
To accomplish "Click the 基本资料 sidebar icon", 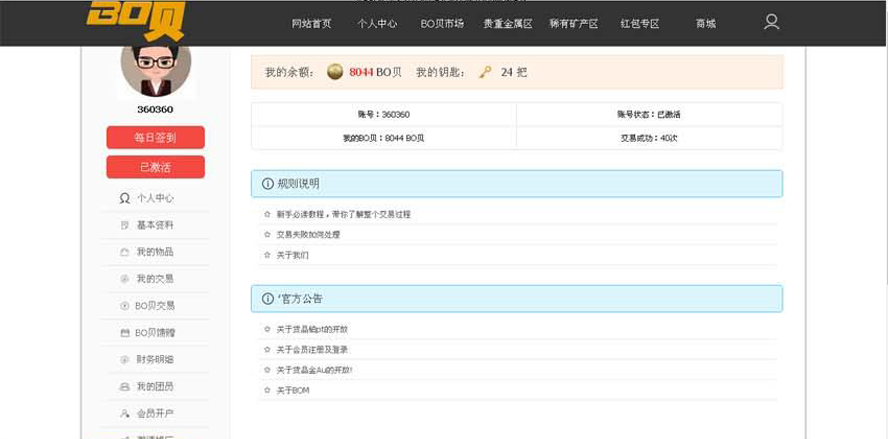I will (125, 225).
